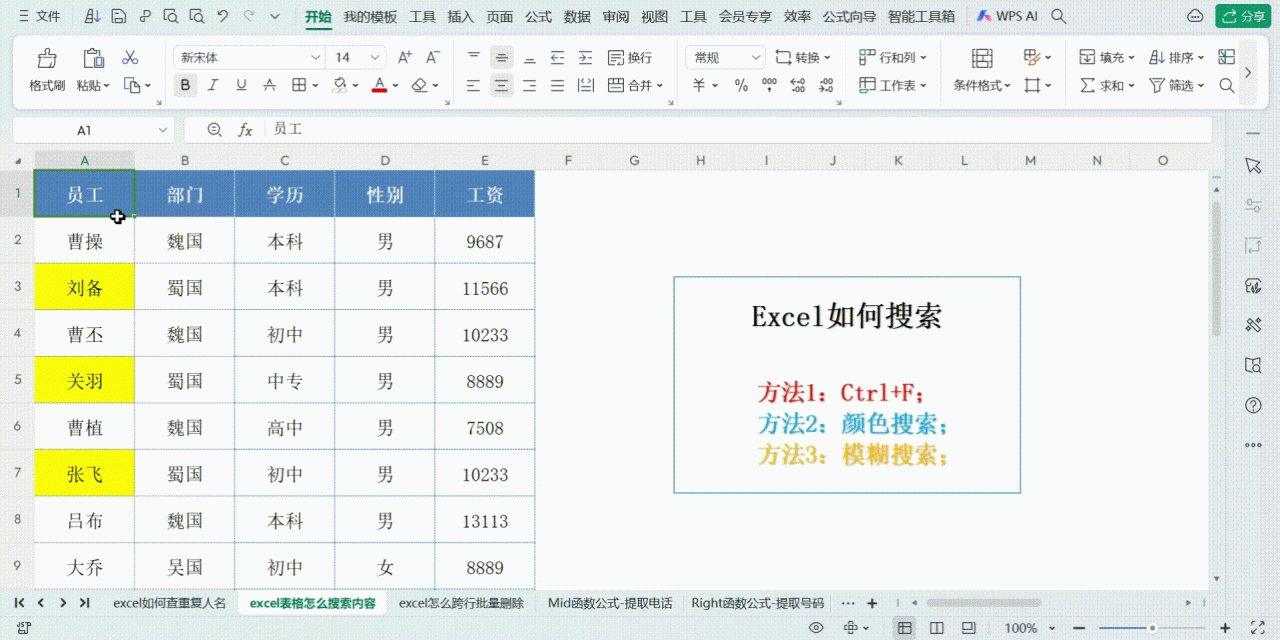The height and width of the screenshot is (640, 1280).
Task: Switch to the 数据 (Data) ribbon tab
Action: 577,16
